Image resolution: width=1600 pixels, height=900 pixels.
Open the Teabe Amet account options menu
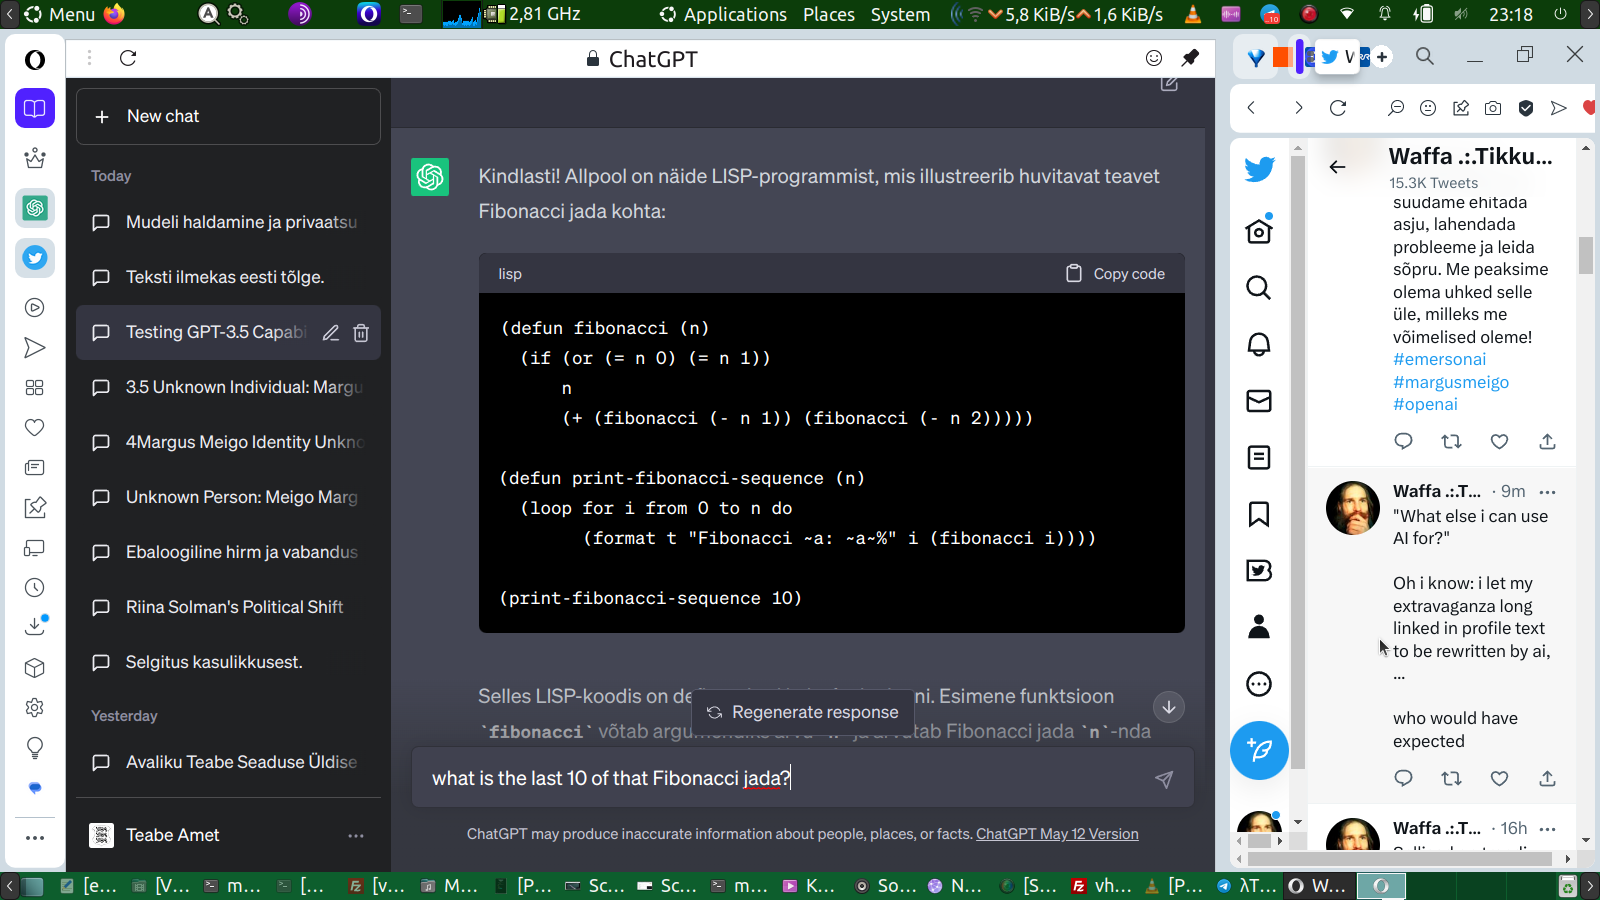pos(356,835)
